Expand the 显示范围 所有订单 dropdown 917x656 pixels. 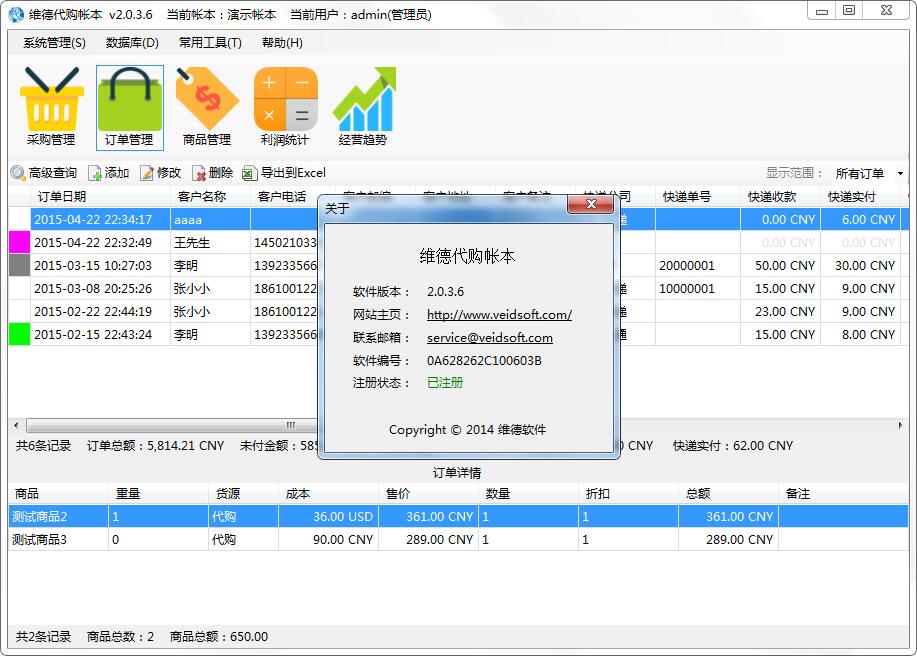click(868, 174)
